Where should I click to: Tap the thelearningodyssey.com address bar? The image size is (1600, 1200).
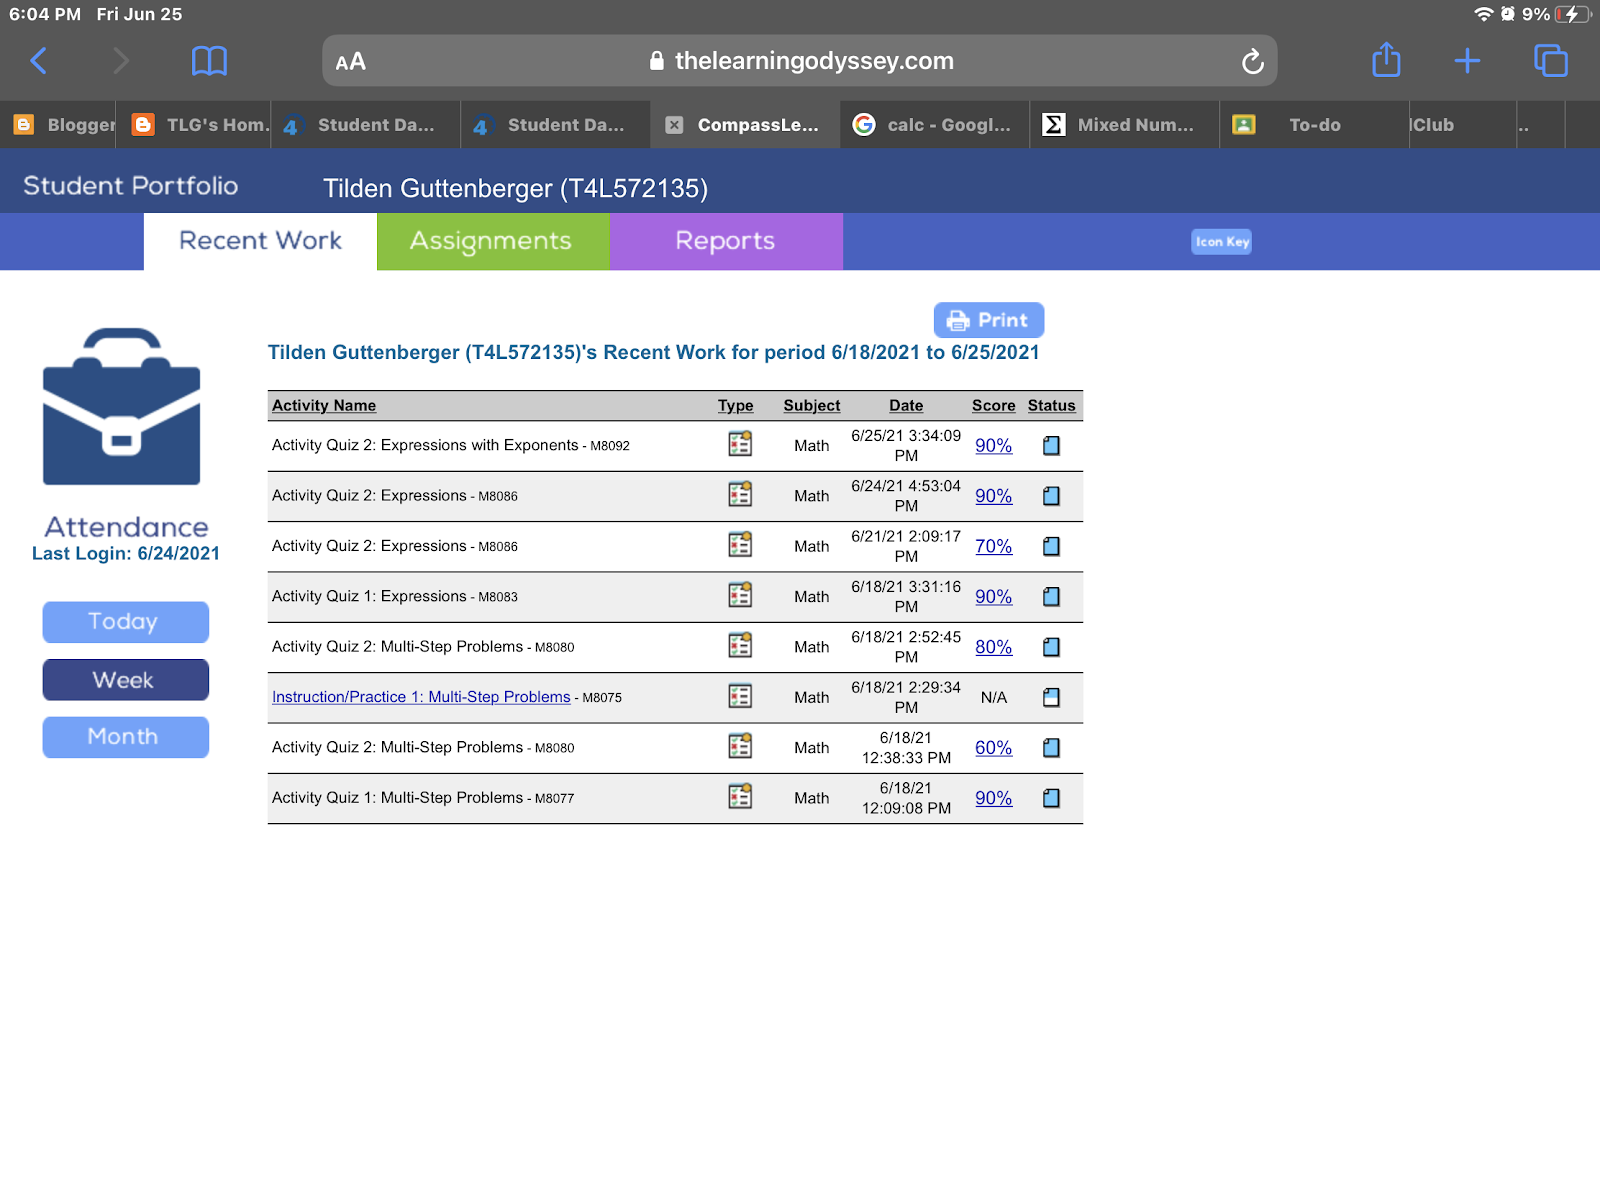[x=800, y=61]
